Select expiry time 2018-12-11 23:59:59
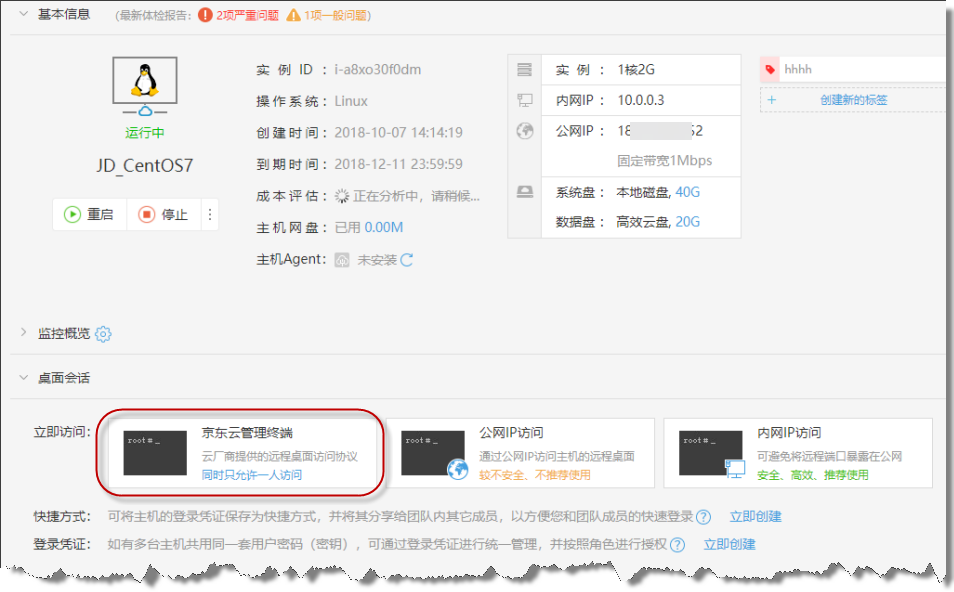The image size is (954, 592). click(x=399, y=164)
